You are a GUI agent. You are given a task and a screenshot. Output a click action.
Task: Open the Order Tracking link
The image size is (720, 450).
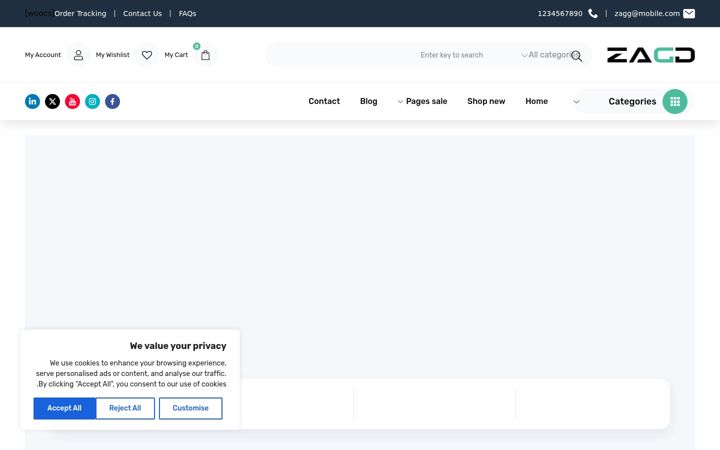click(80, 14)
